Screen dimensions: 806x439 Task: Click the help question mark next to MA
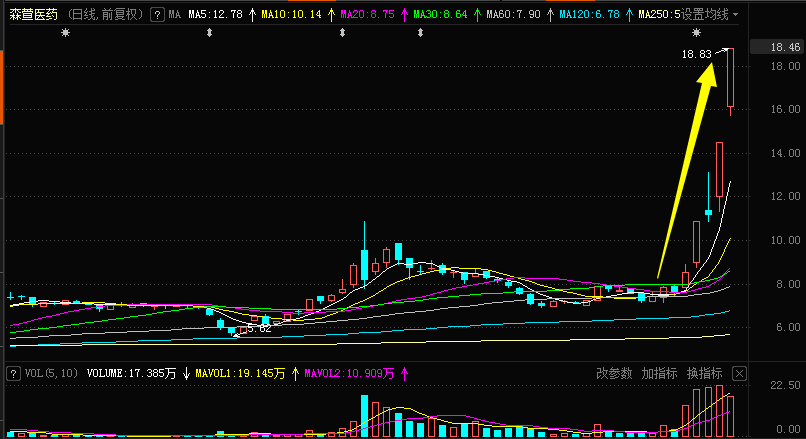(x=157, y=15)
